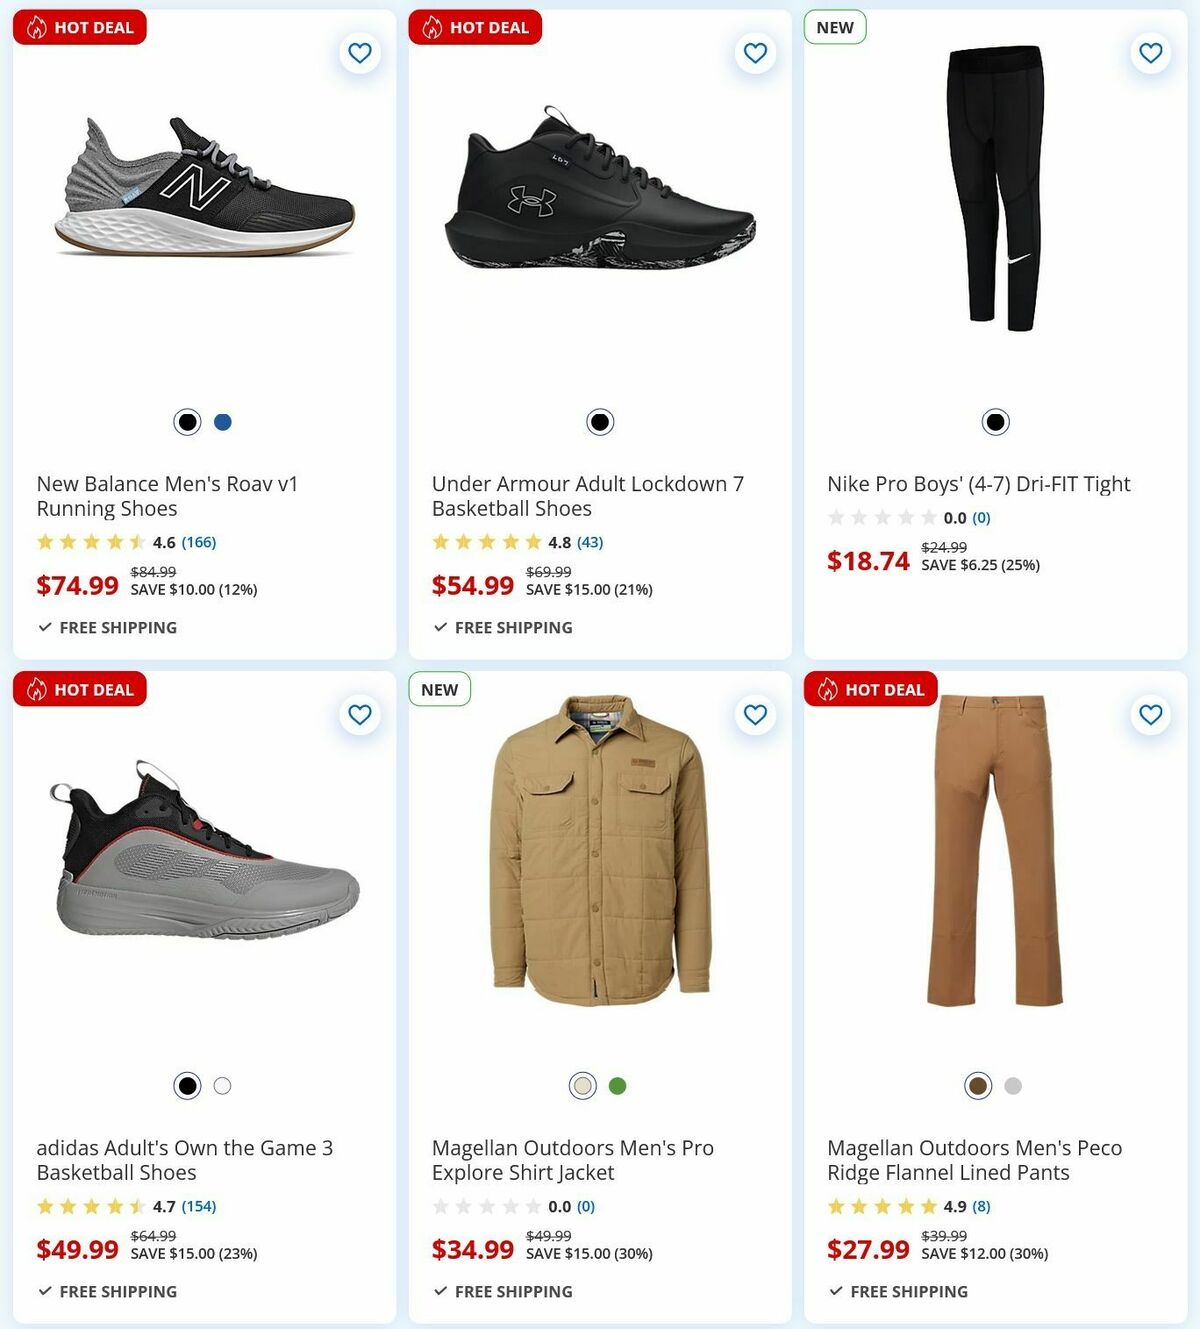Click the heart on Nike Pro Dri-FIT Tight
Image resolution: width=1200 pixels, height=1329 pixels.
coord(1148,53)
